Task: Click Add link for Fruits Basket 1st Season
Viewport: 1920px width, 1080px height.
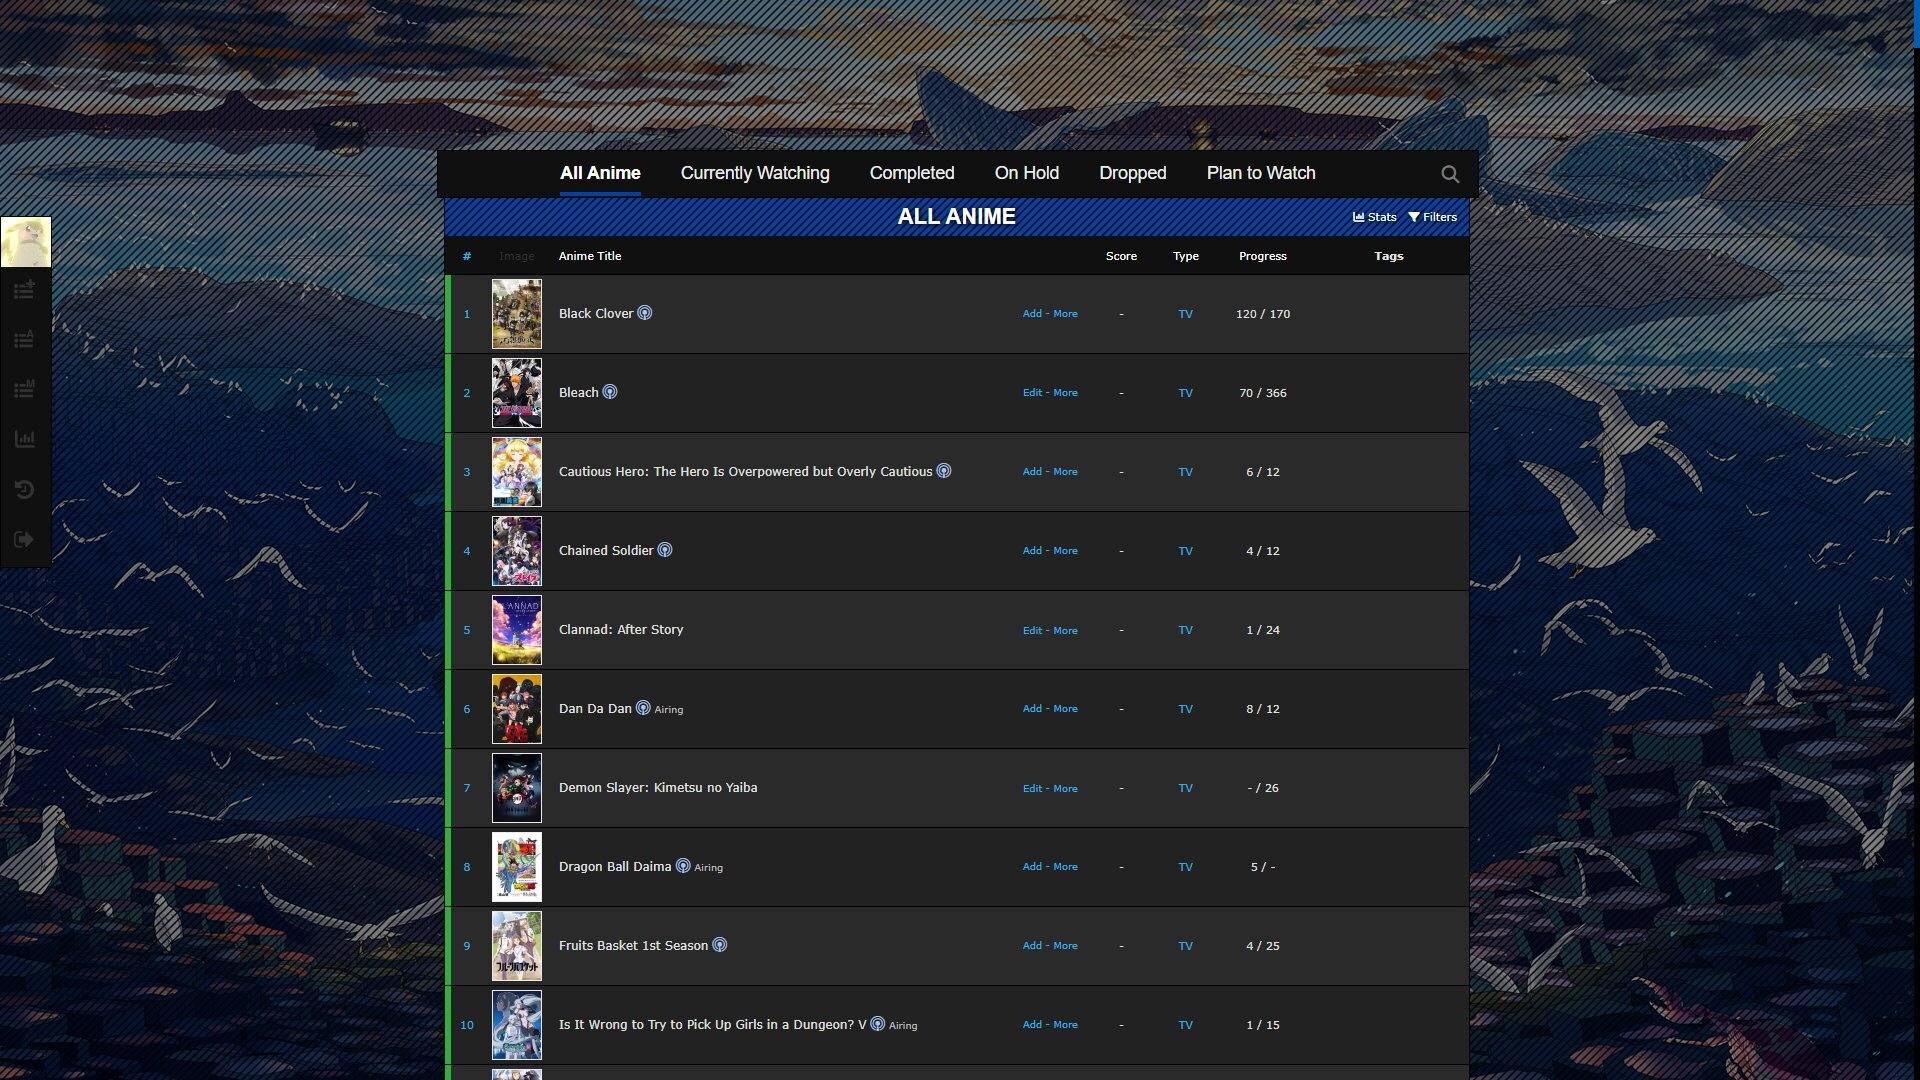Action: 1032,946
